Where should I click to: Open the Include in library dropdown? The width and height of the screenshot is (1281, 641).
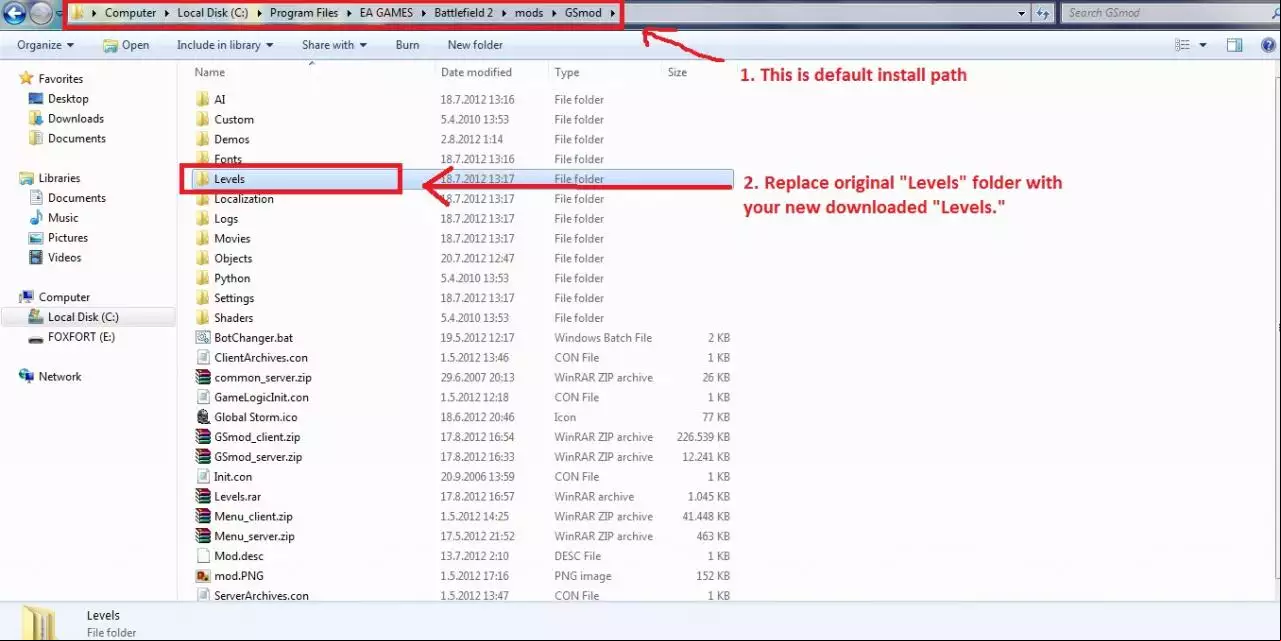(x=225, y=45)
